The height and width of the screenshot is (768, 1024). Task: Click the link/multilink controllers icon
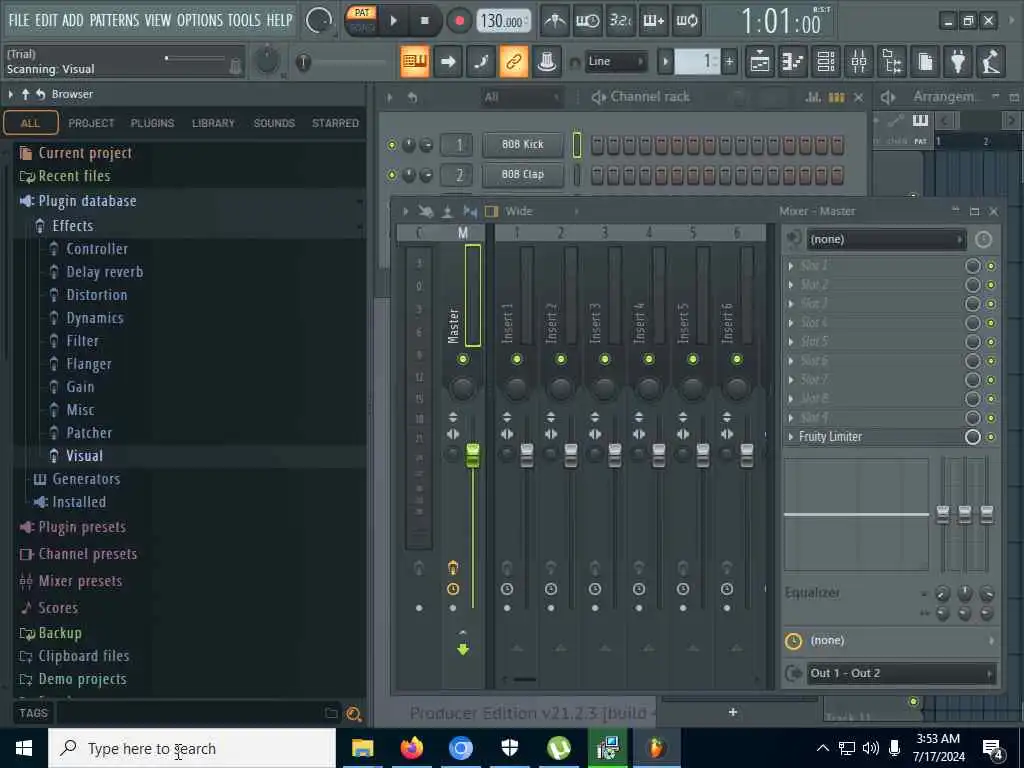pos(514,62)
